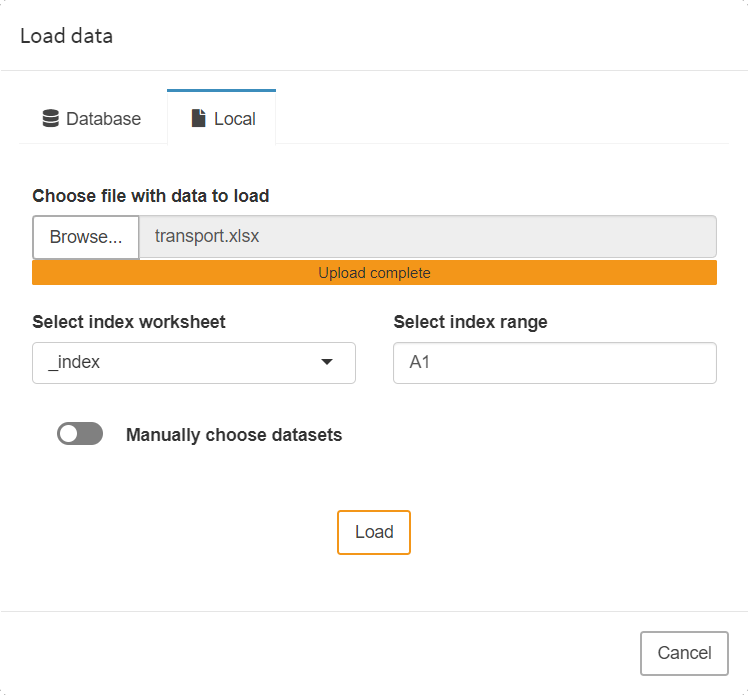Click the dropdown caret arrow icon
The height and width of the screenshot is (695, 748).
(x=327, y=362)
